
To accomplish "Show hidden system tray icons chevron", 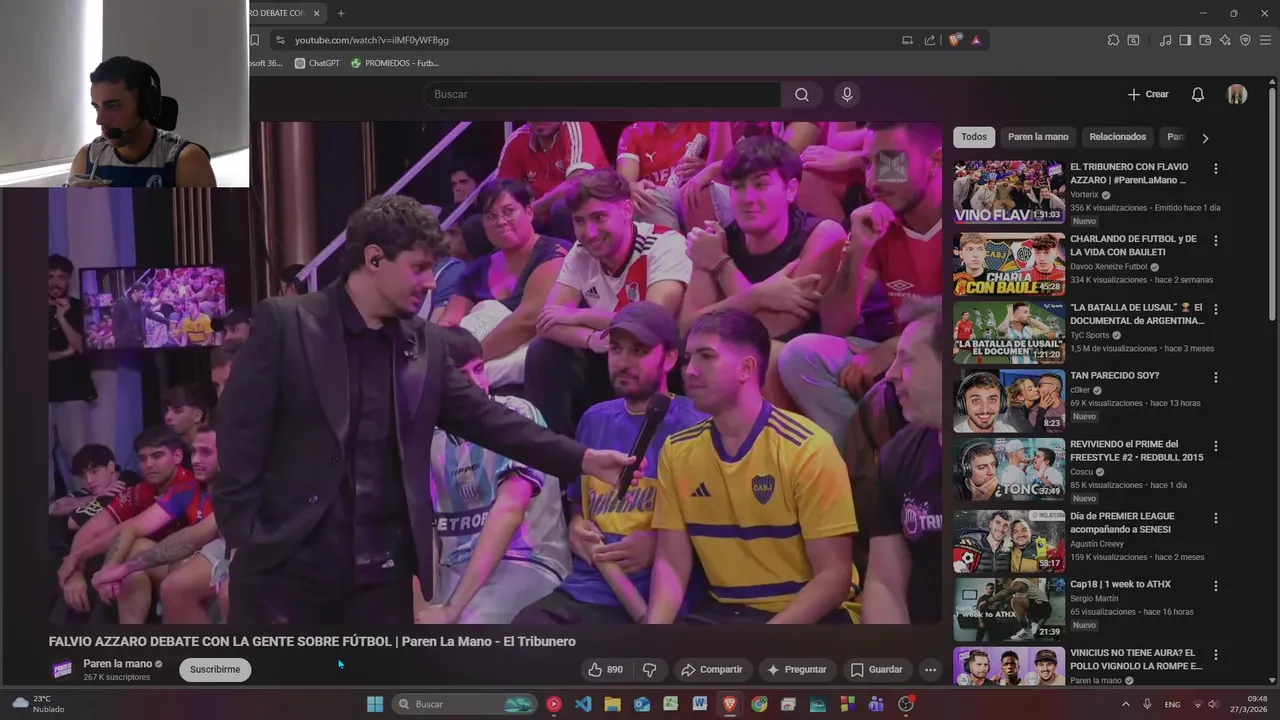I will tap(1125, 704).
